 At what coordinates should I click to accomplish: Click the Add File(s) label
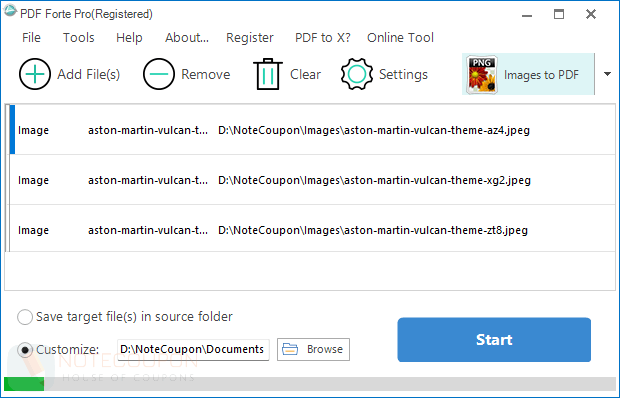point(89,74)
